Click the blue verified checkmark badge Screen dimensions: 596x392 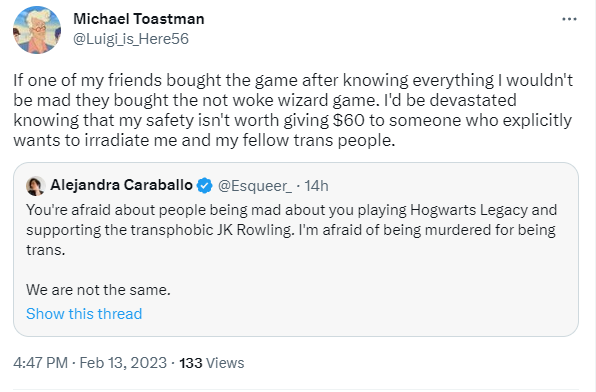pos(205,186)
